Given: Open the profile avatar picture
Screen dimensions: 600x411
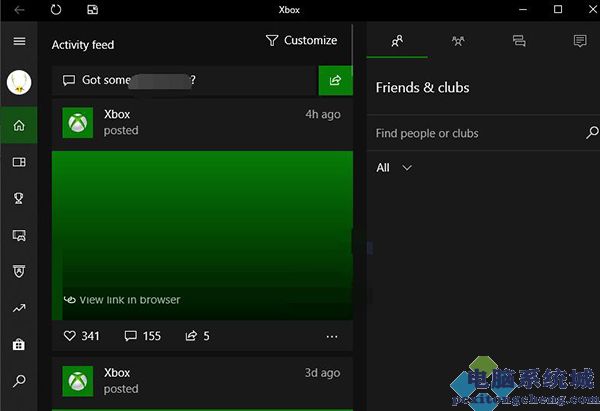Looking at the screenshot, I should point(19,82).
